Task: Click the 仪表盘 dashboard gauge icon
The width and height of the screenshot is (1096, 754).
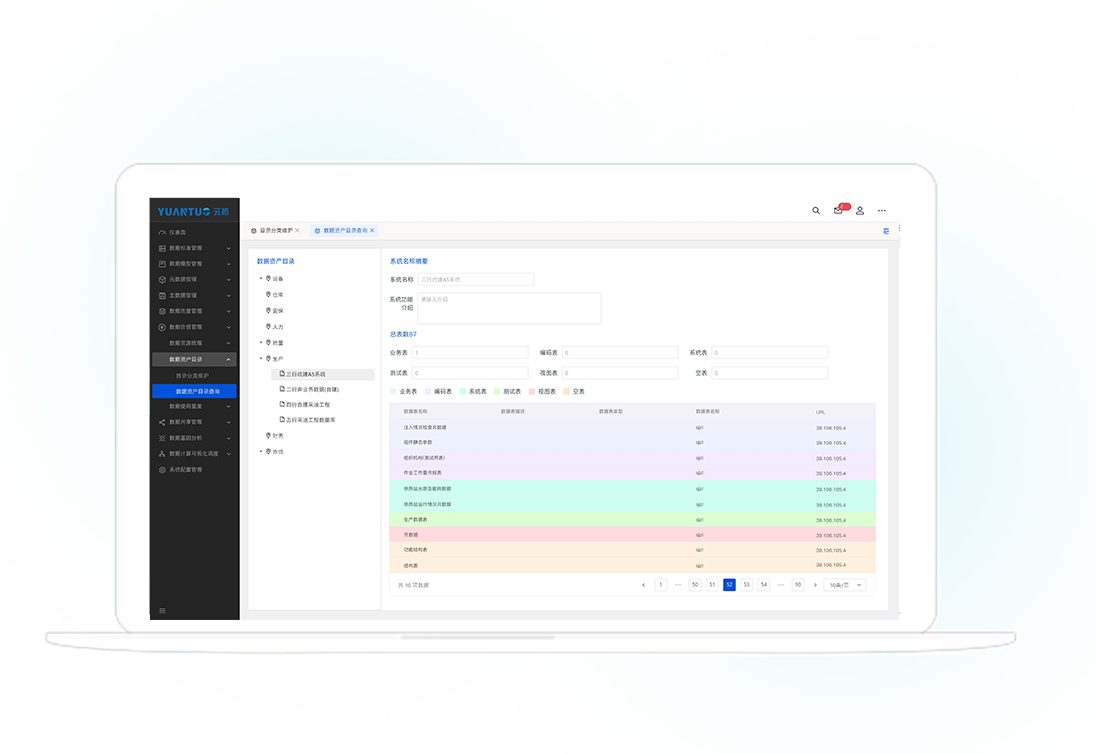Action: pyautogui.click(x=162, y=233)
